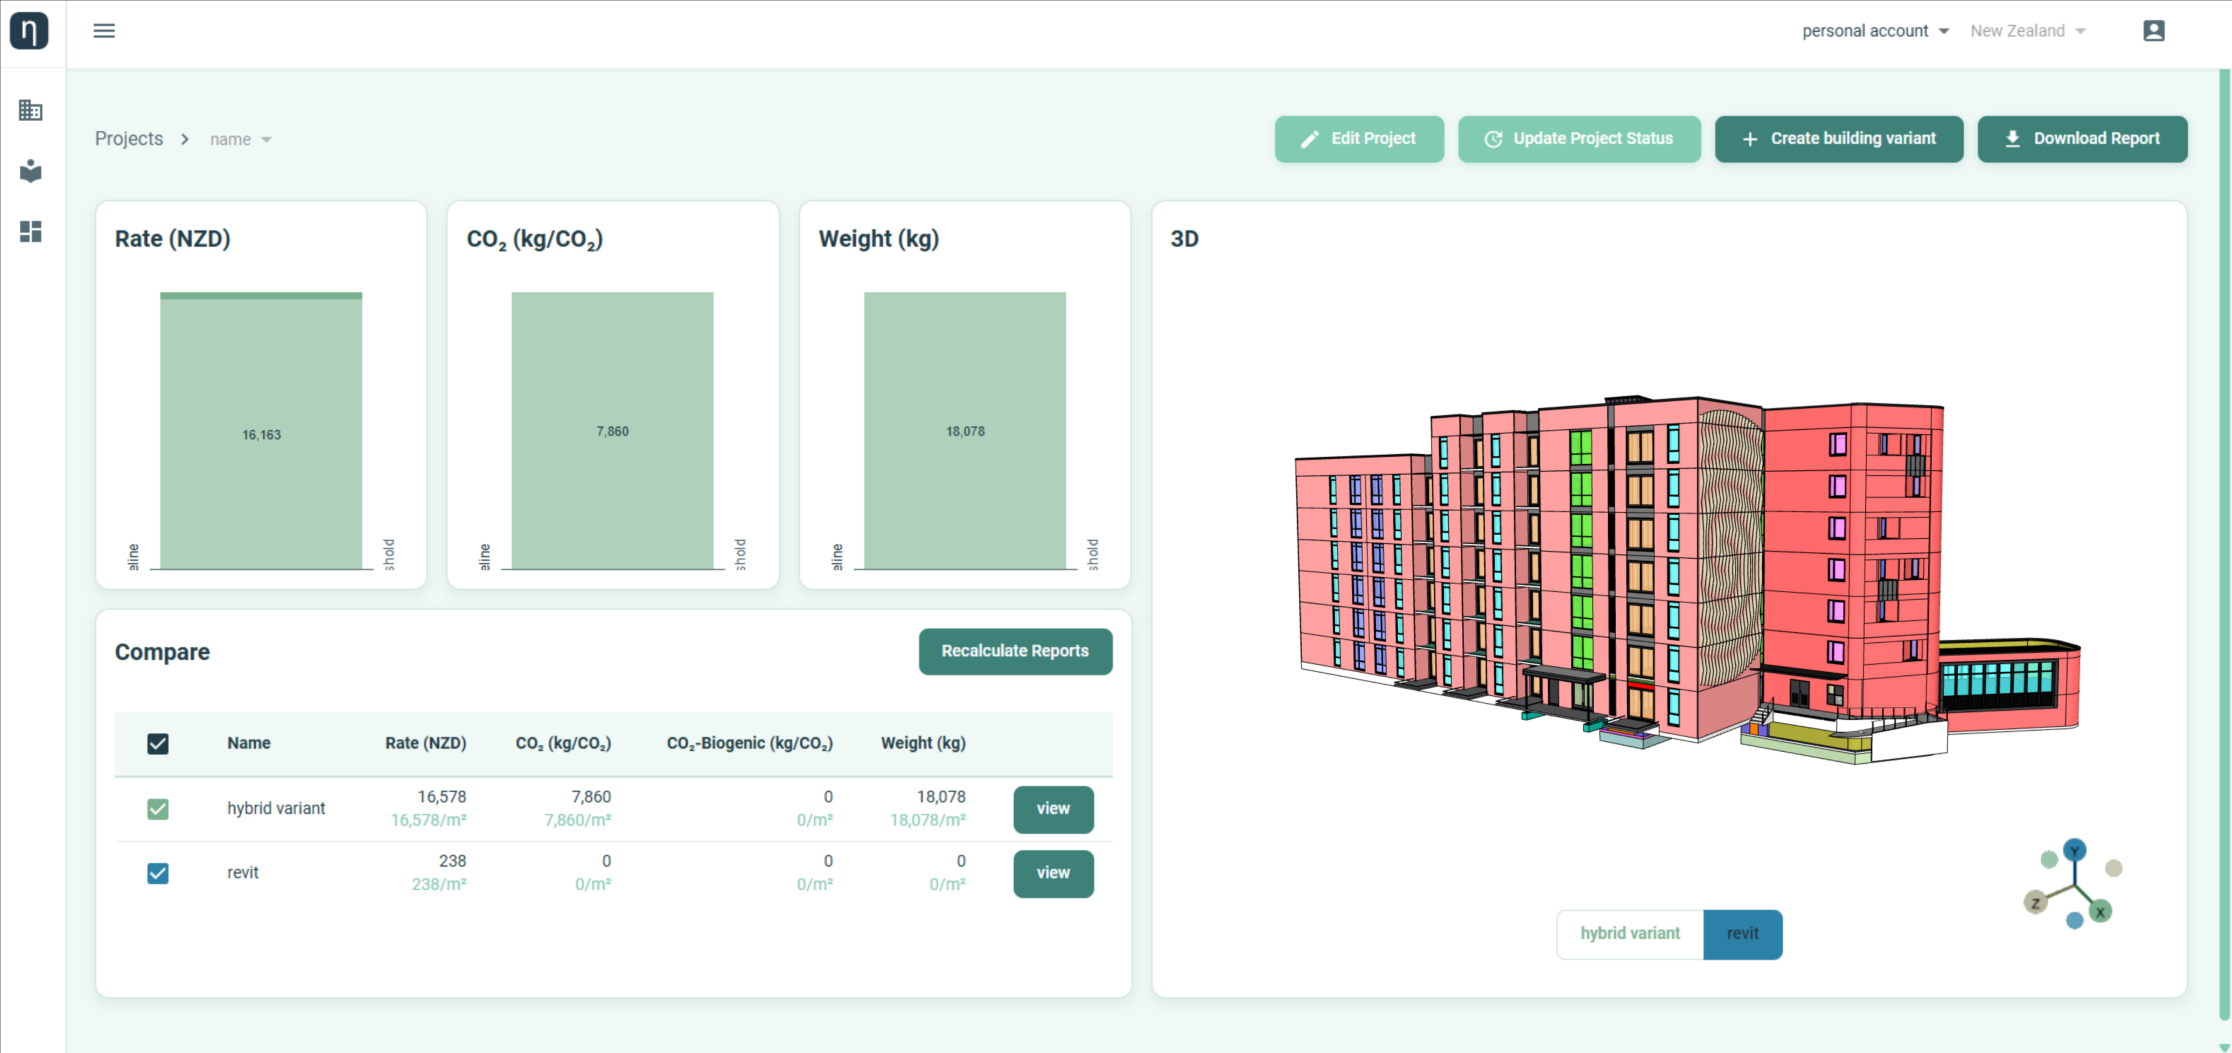This screenshot has width=2232, height=1053.
Task: Expand the personal account dropdown
Action: (x=1875, y=31)
